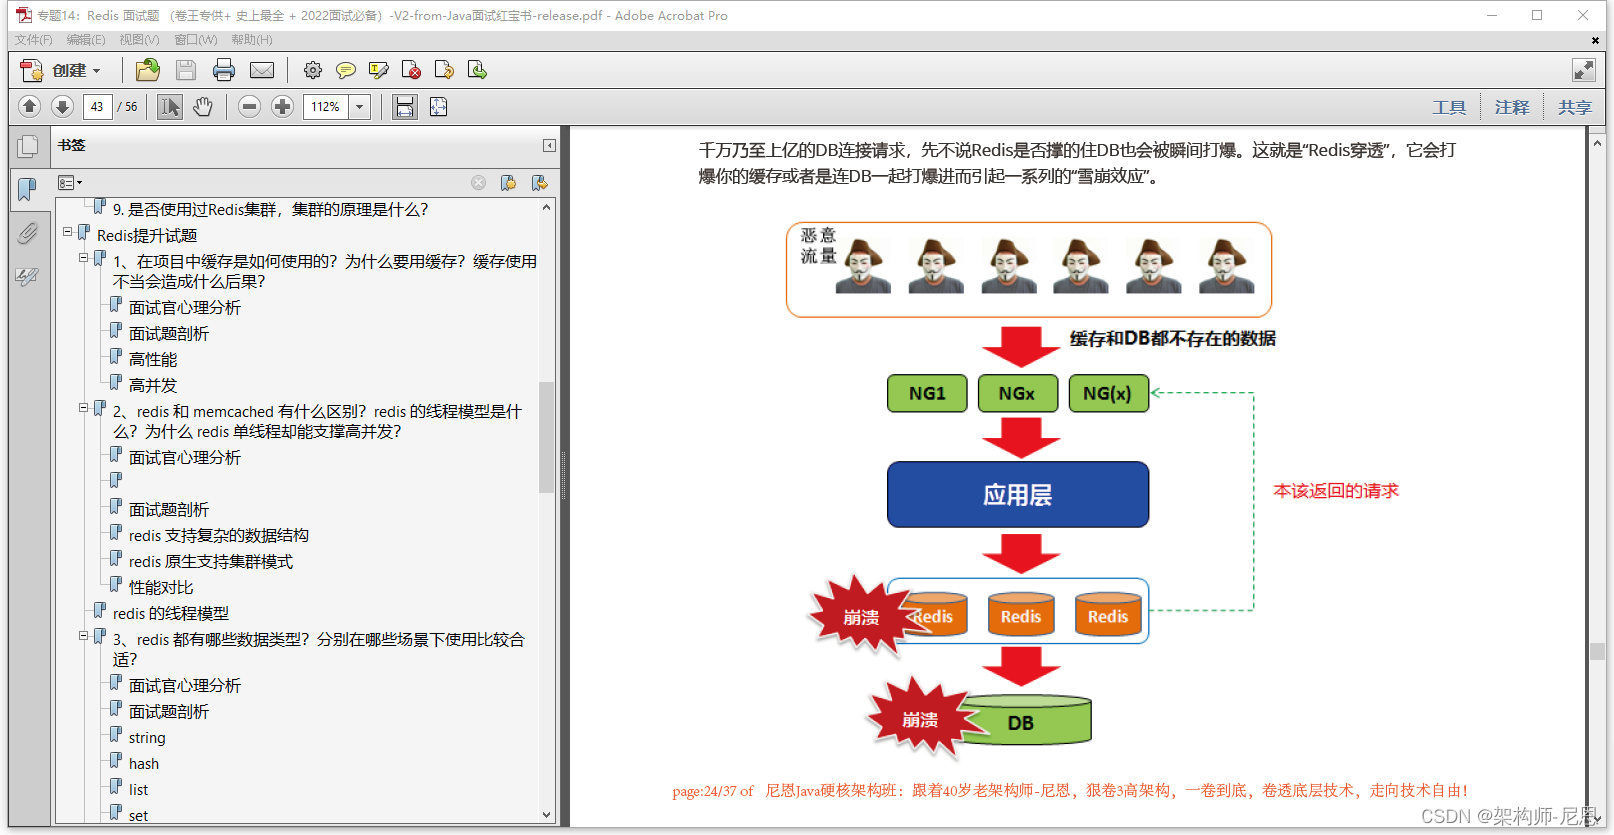The image size is (1614, 835).
Task: Go to next page arrow
Action: click(x=62, y=106)
